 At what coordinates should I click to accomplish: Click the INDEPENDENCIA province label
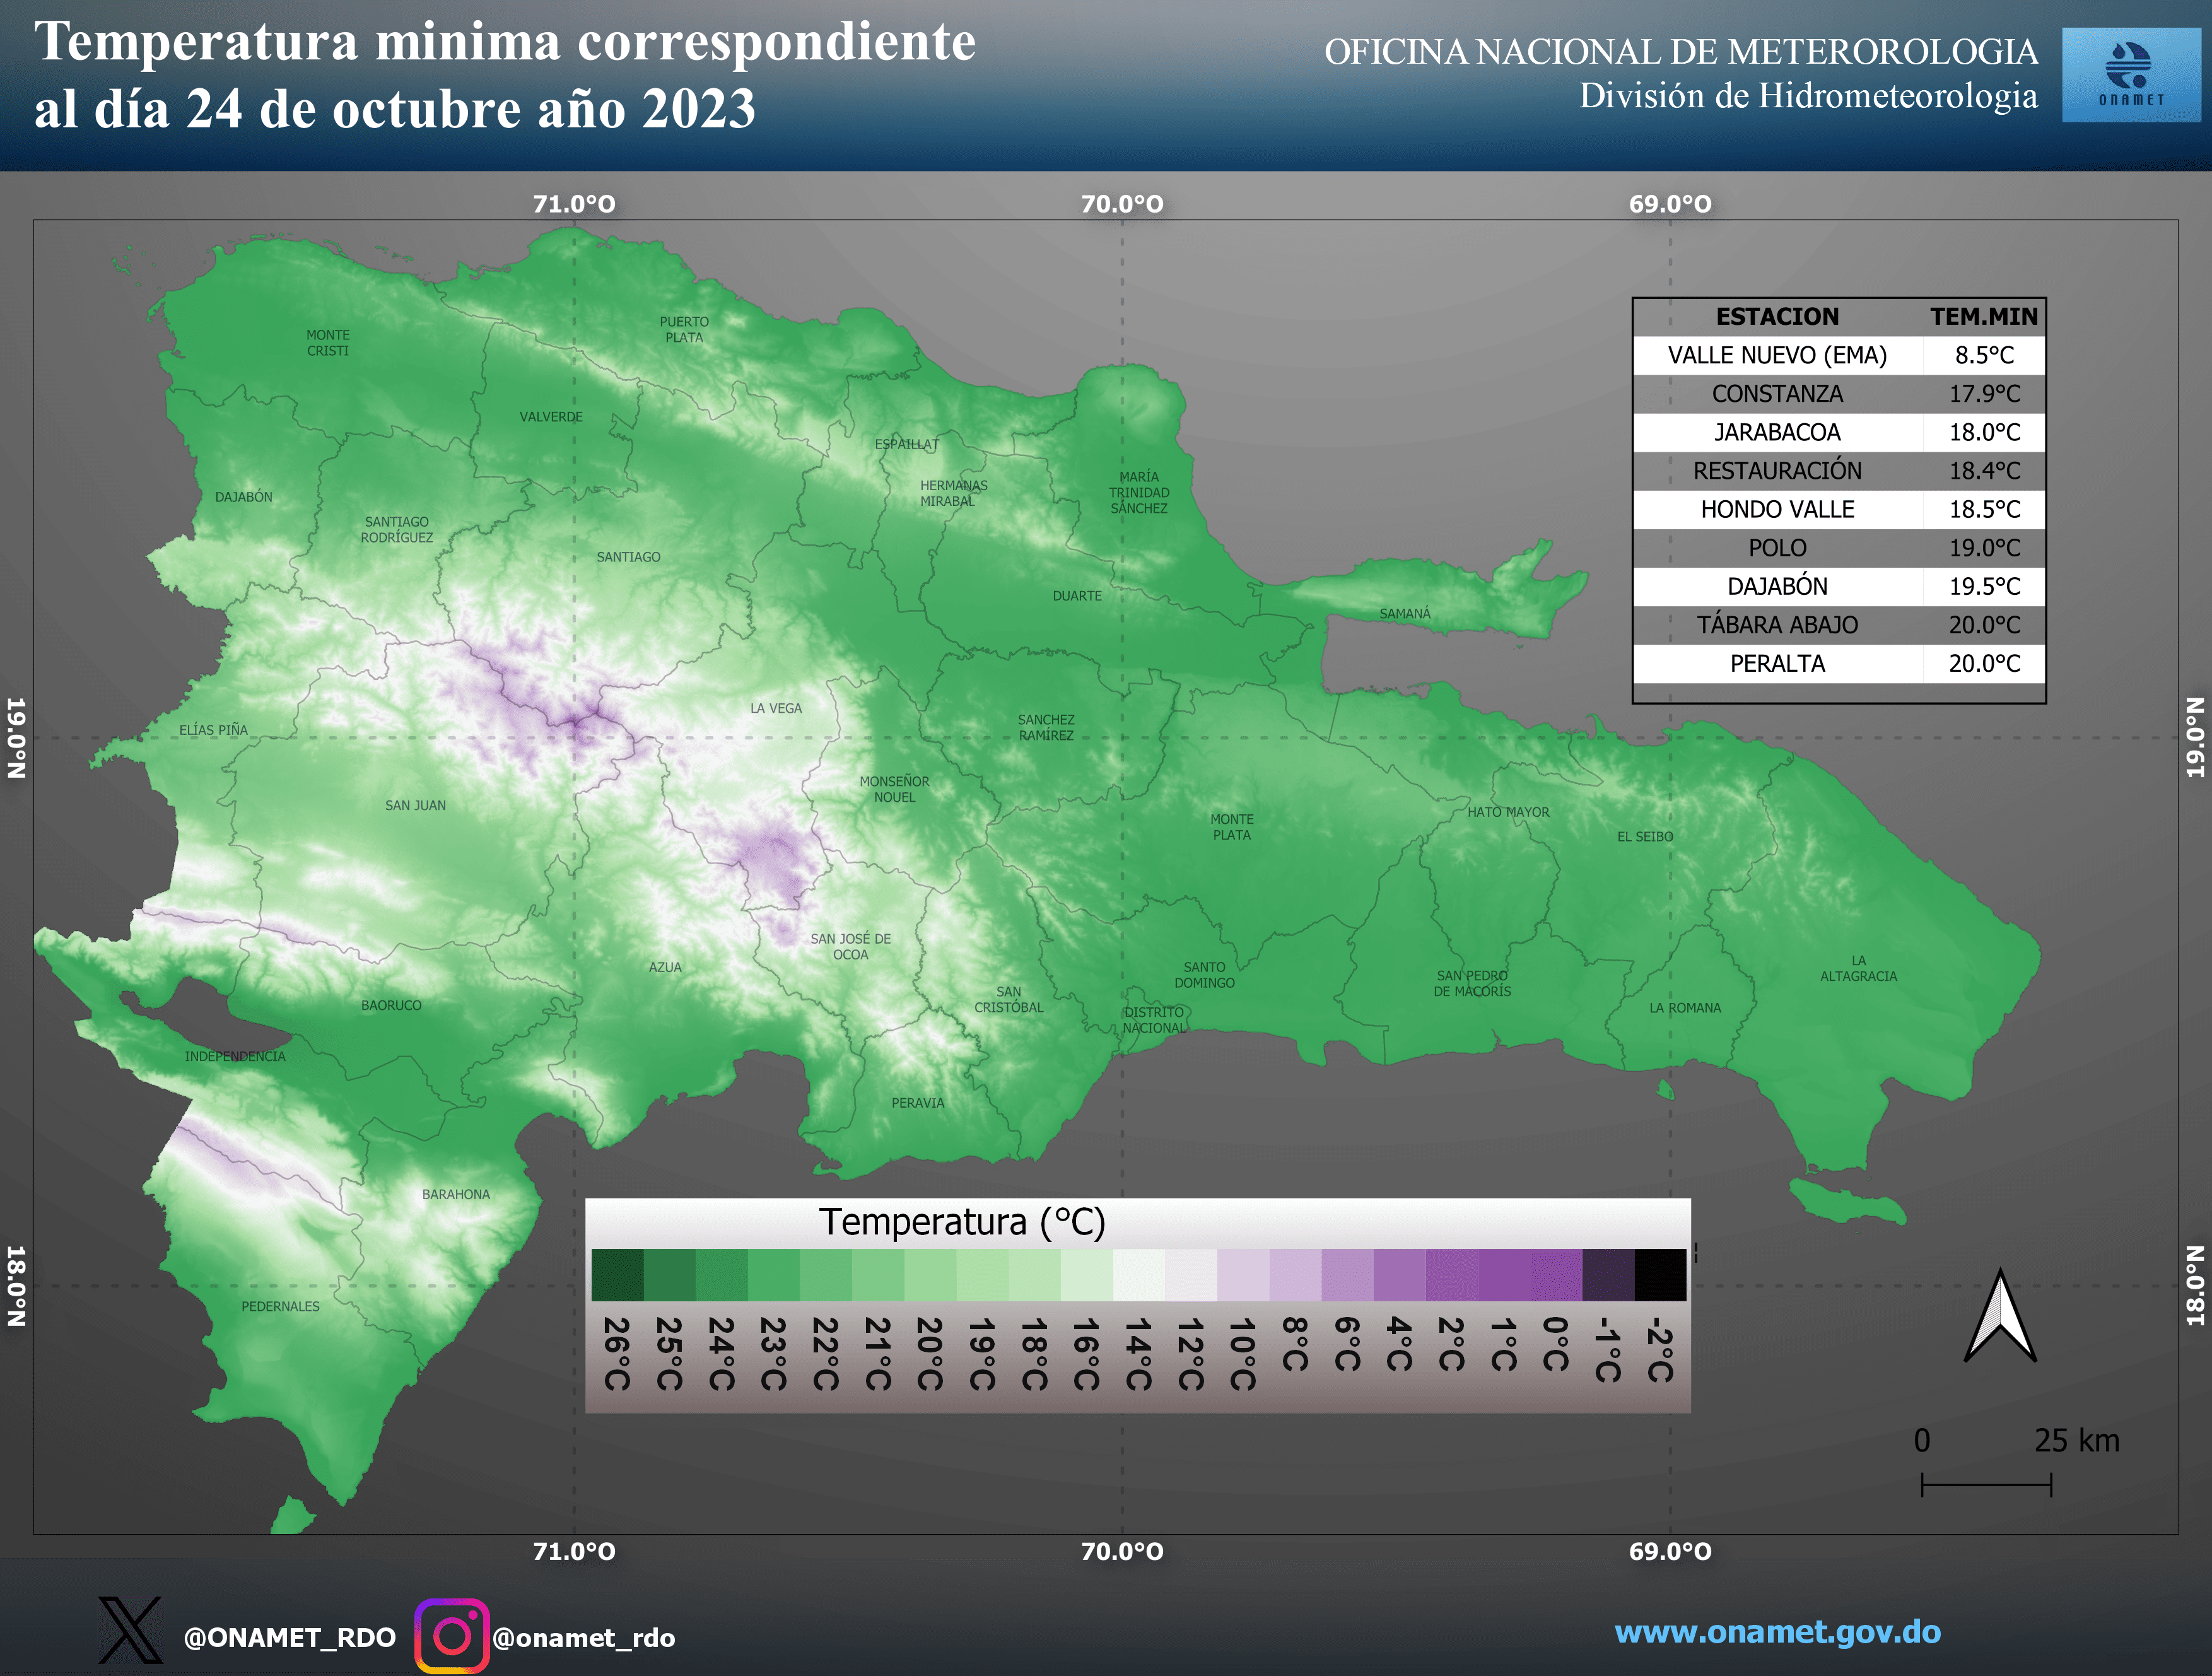tap(235, 1056)
